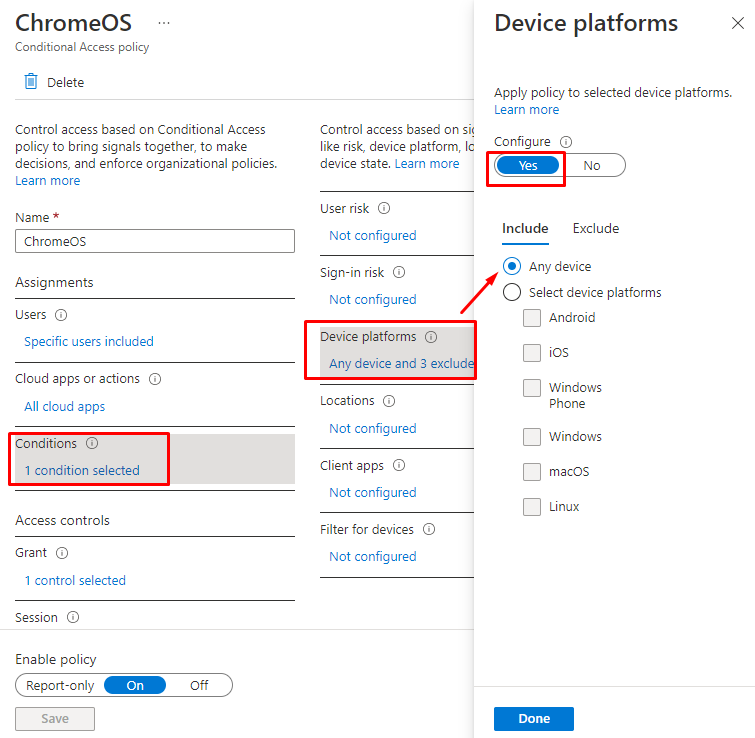Click the Name field containing ChromeOS
Viewport: 755px width, 738px height.
[x=155, y=241]
